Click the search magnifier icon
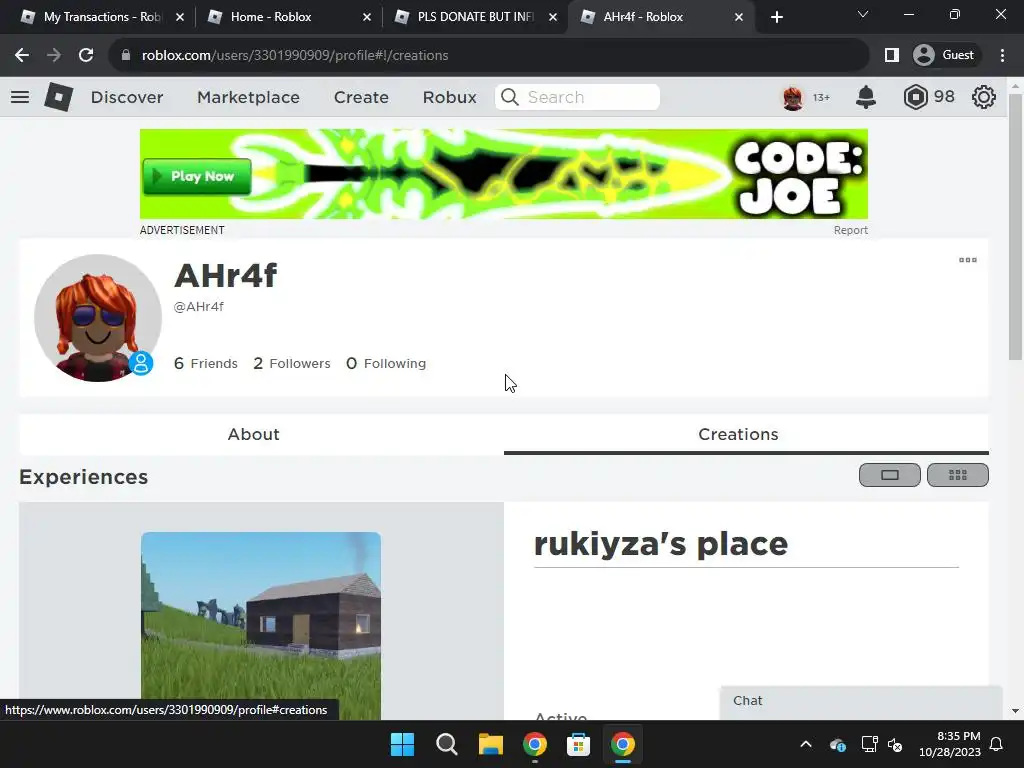This screenshot has height=768, width=1024. click(x=510, y=97)
